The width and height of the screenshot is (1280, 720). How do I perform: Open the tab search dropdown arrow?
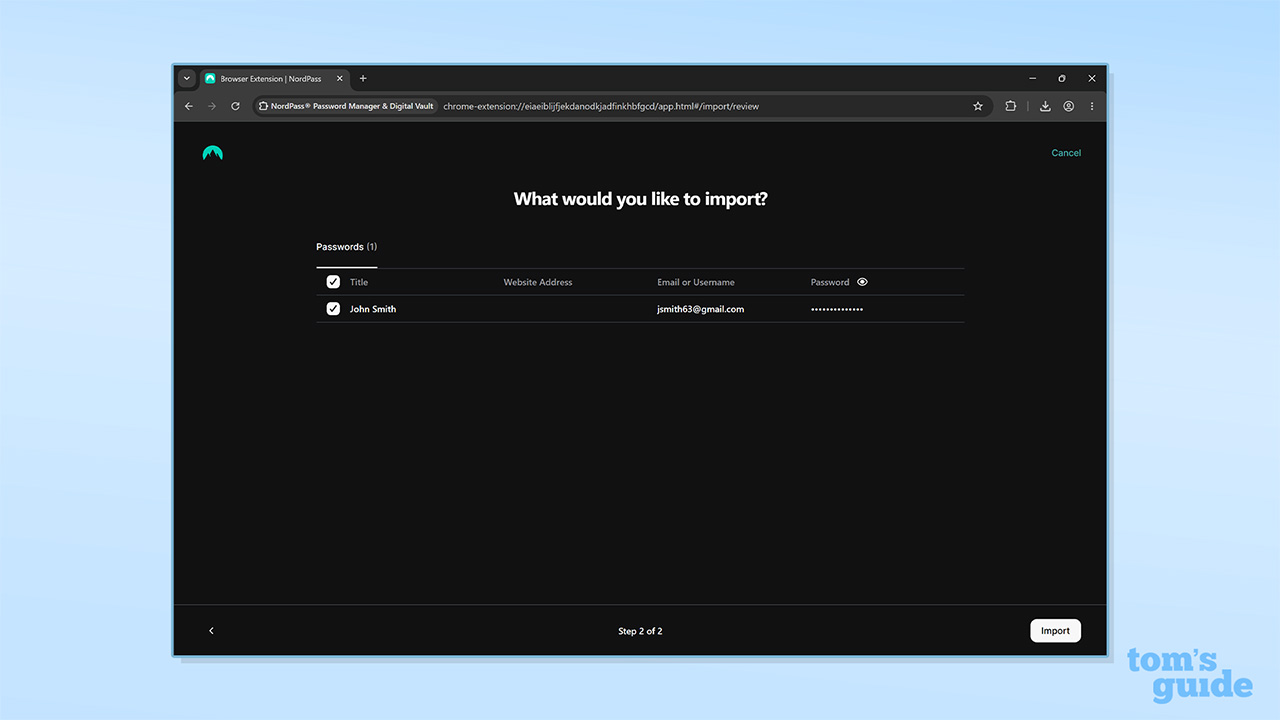186,78
